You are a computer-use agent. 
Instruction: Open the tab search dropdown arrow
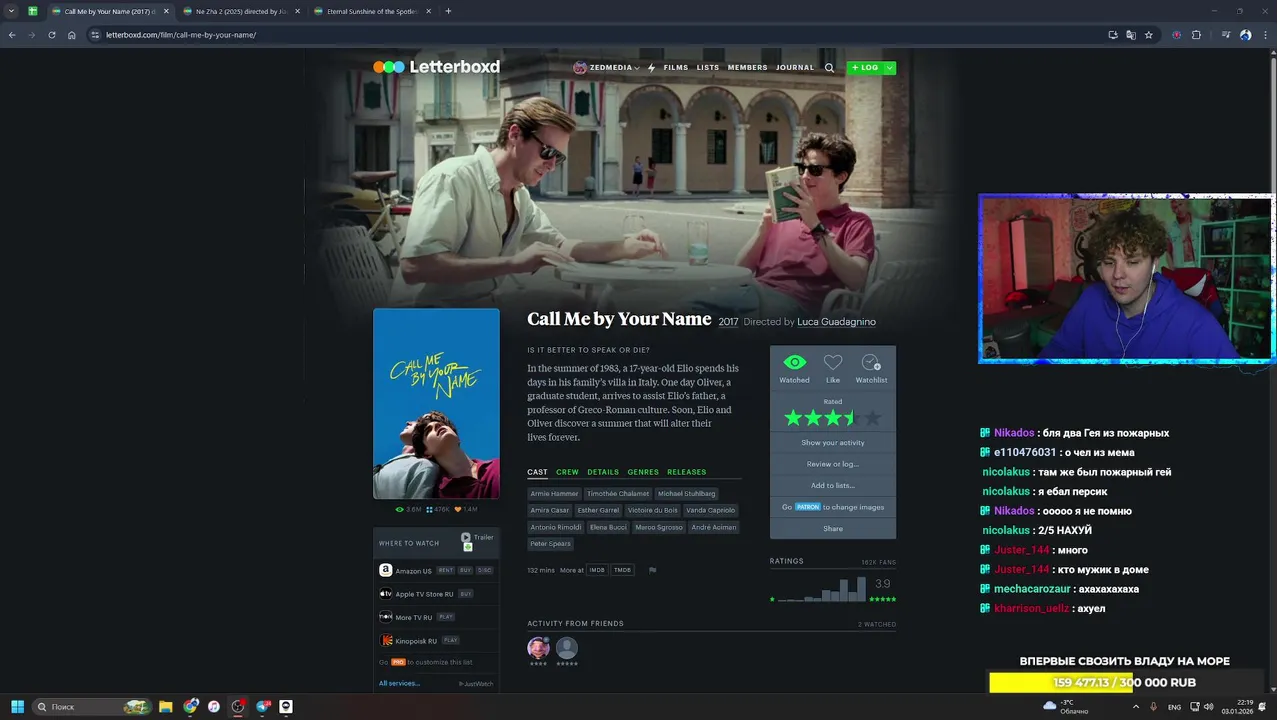11,11
